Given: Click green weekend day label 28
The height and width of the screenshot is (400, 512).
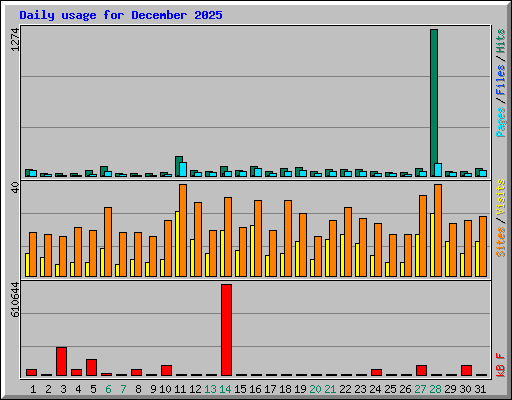Looking at the screenshot, I should click(435, 389).
